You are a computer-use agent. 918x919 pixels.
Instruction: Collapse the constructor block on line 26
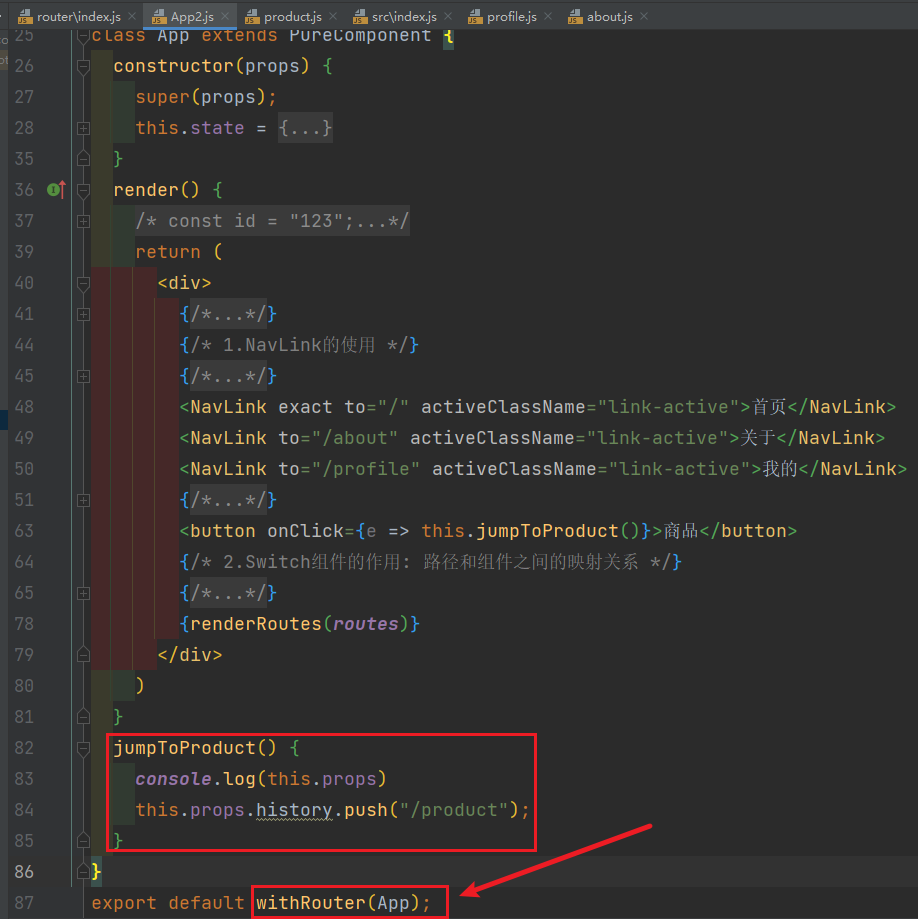coord(83,66)
